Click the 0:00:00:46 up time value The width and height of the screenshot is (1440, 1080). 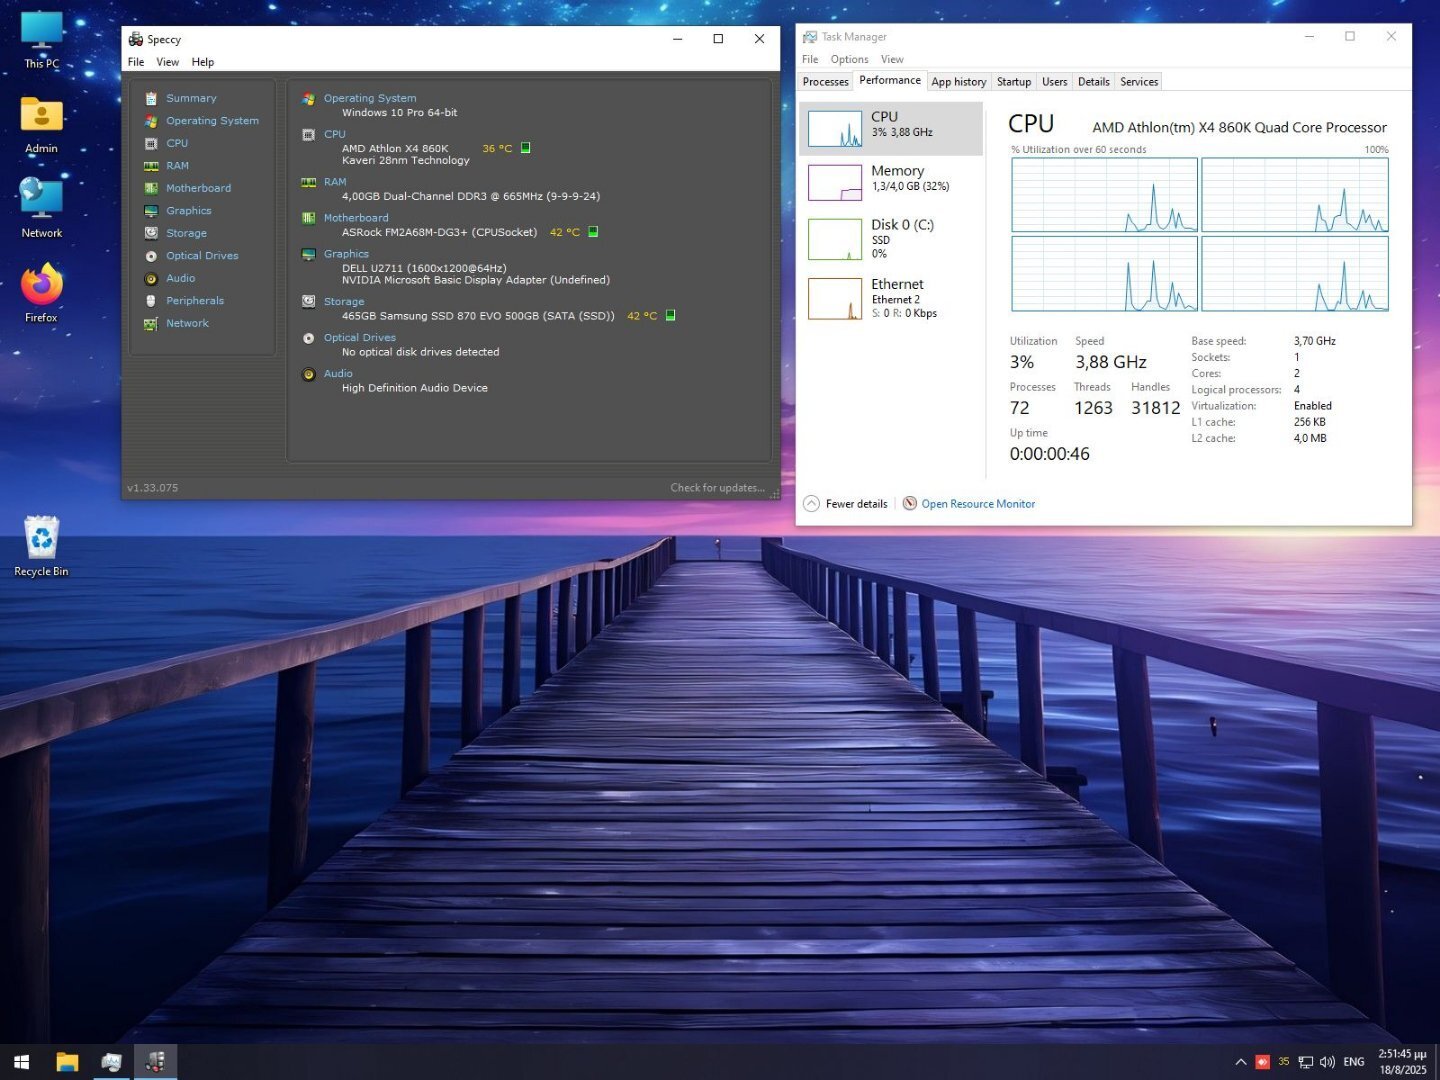point(1050,454)
